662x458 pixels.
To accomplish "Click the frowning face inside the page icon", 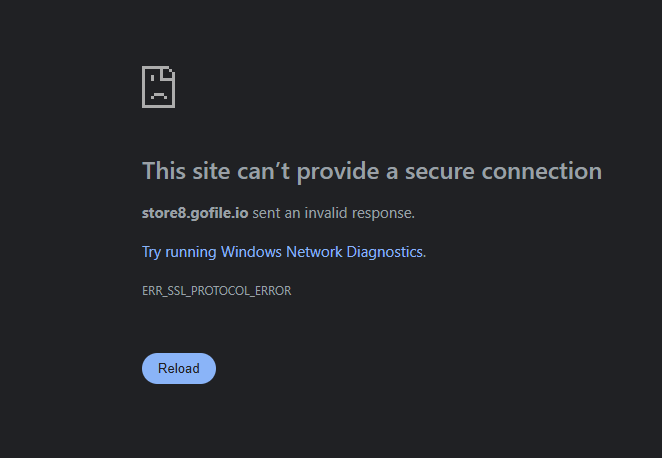I will pos(157,92).
